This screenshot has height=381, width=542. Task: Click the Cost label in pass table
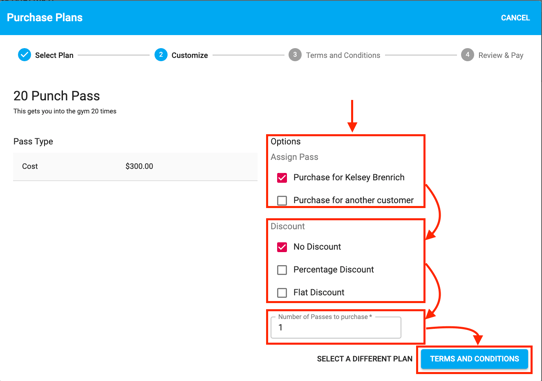30,166
